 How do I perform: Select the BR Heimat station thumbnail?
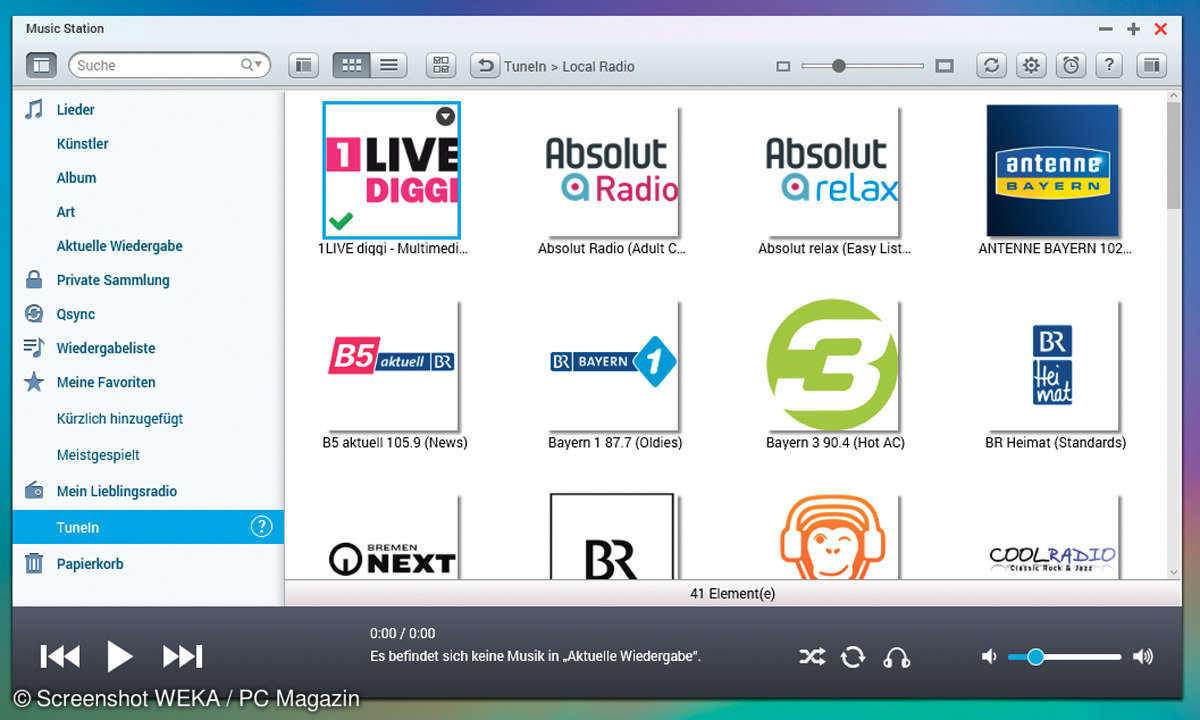point(1052,364)
